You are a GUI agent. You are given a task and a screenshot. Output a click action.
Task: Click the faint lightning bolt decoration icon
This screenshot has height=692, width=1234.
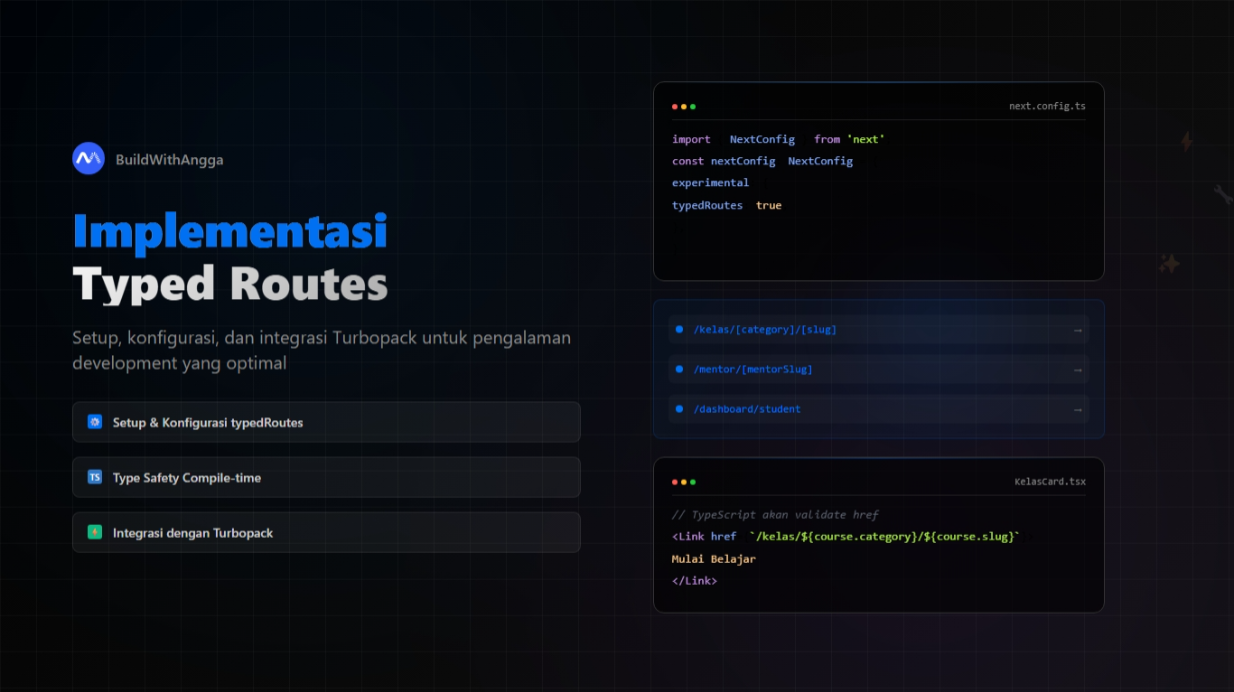coord(1187,141)
